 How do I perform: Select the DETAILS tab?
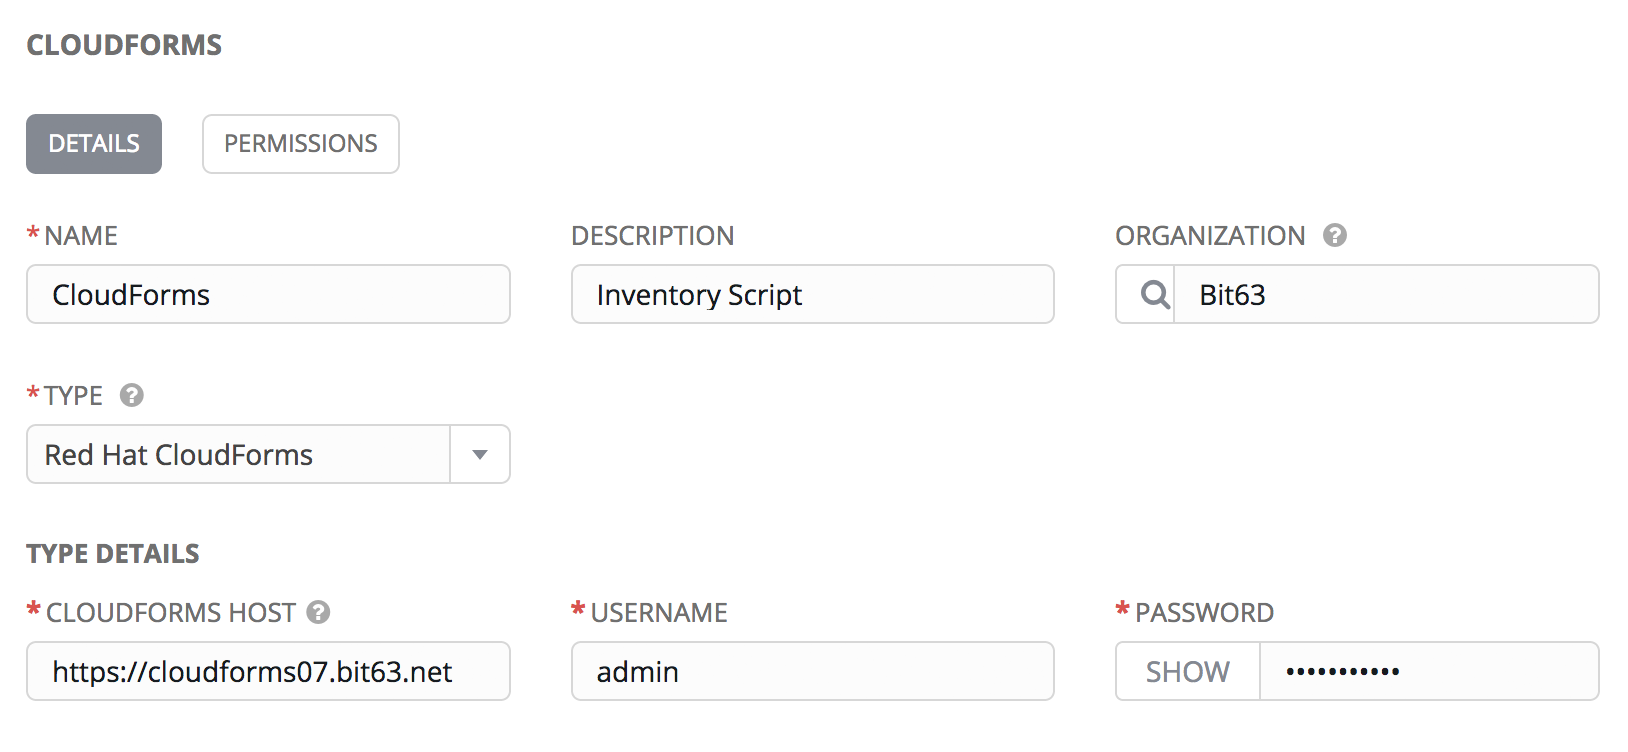94,144
